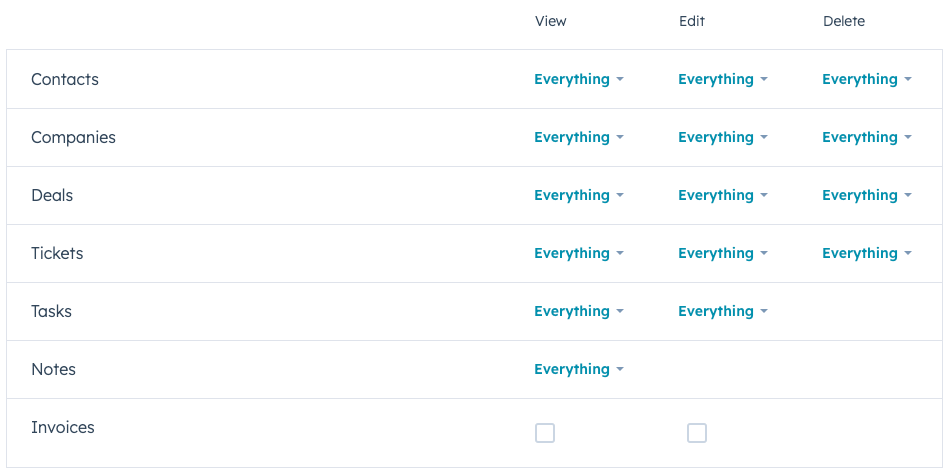This screenshot has width=951, height=475.
Task: Open the Tasks Edit permission dropdown
Action: pos(723,311)
